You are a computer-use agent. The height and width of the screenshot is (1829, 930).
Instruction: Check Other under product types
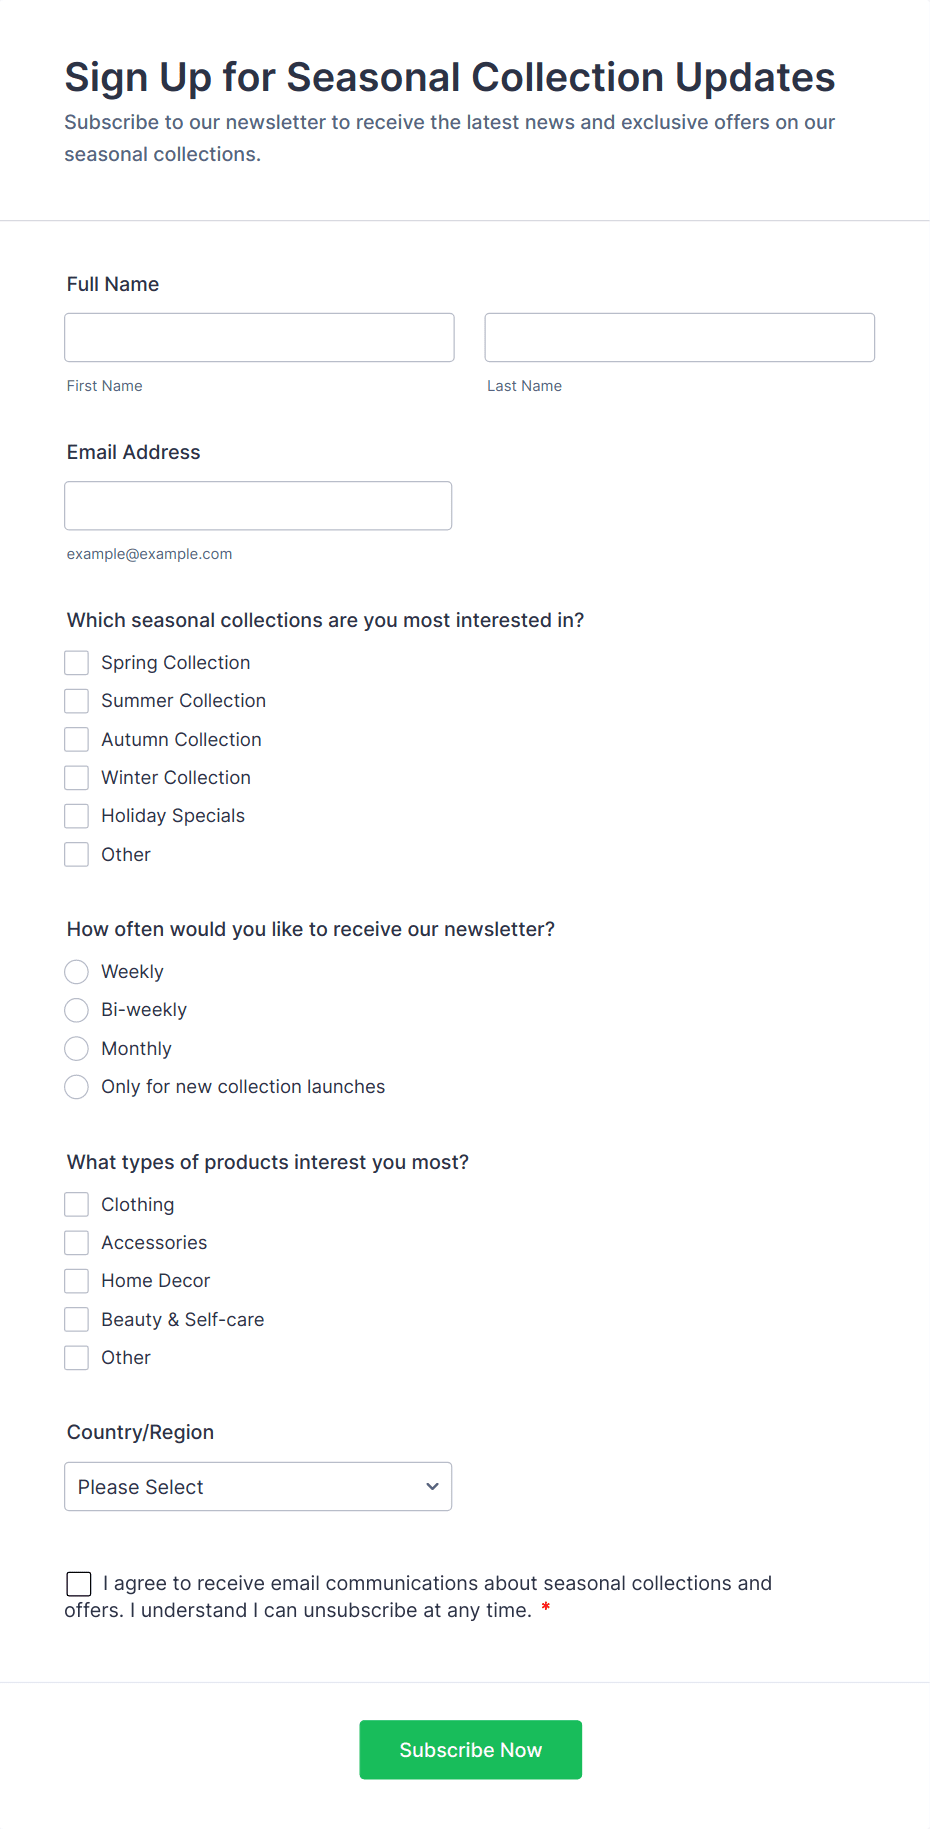[x=76, y=1357]
